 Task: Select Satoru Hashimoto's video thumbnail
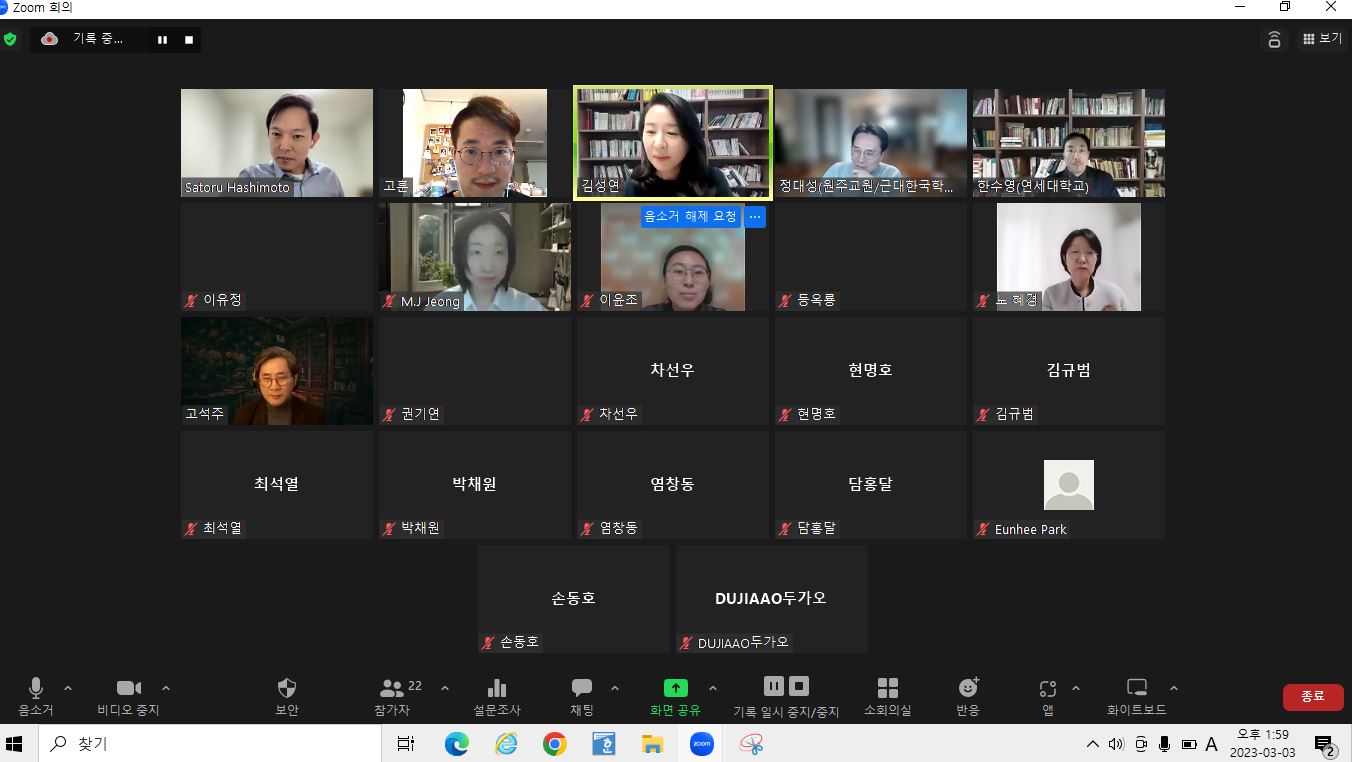point(277,142)
